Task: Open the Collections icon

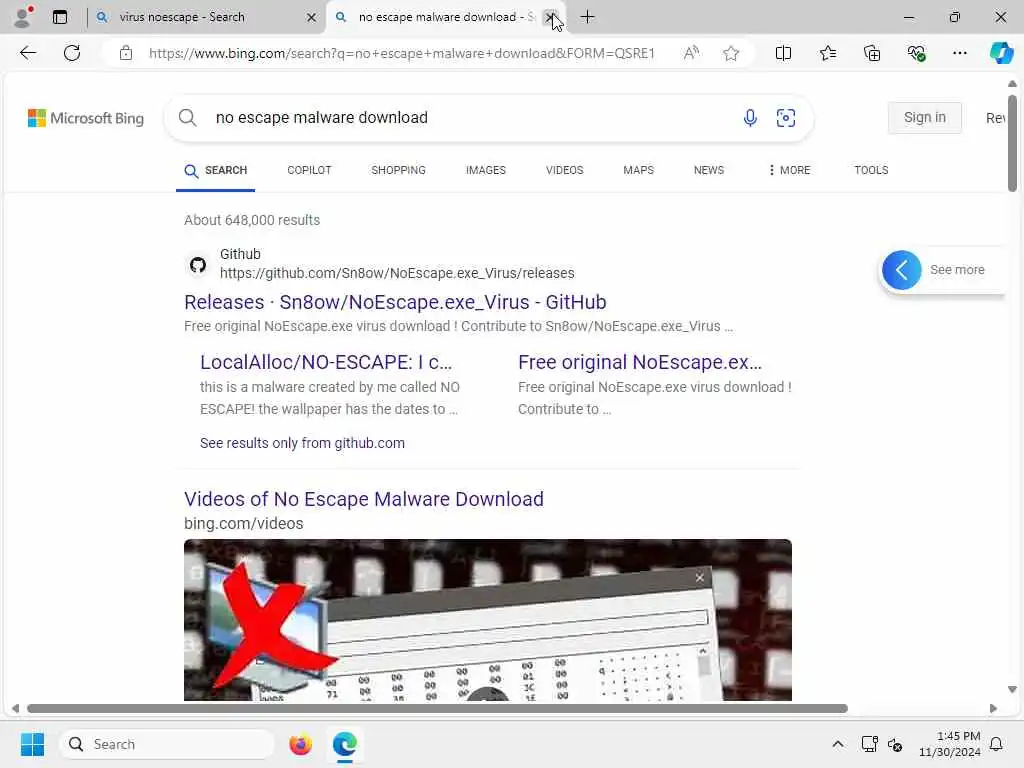Action: [x=872, y=53]
